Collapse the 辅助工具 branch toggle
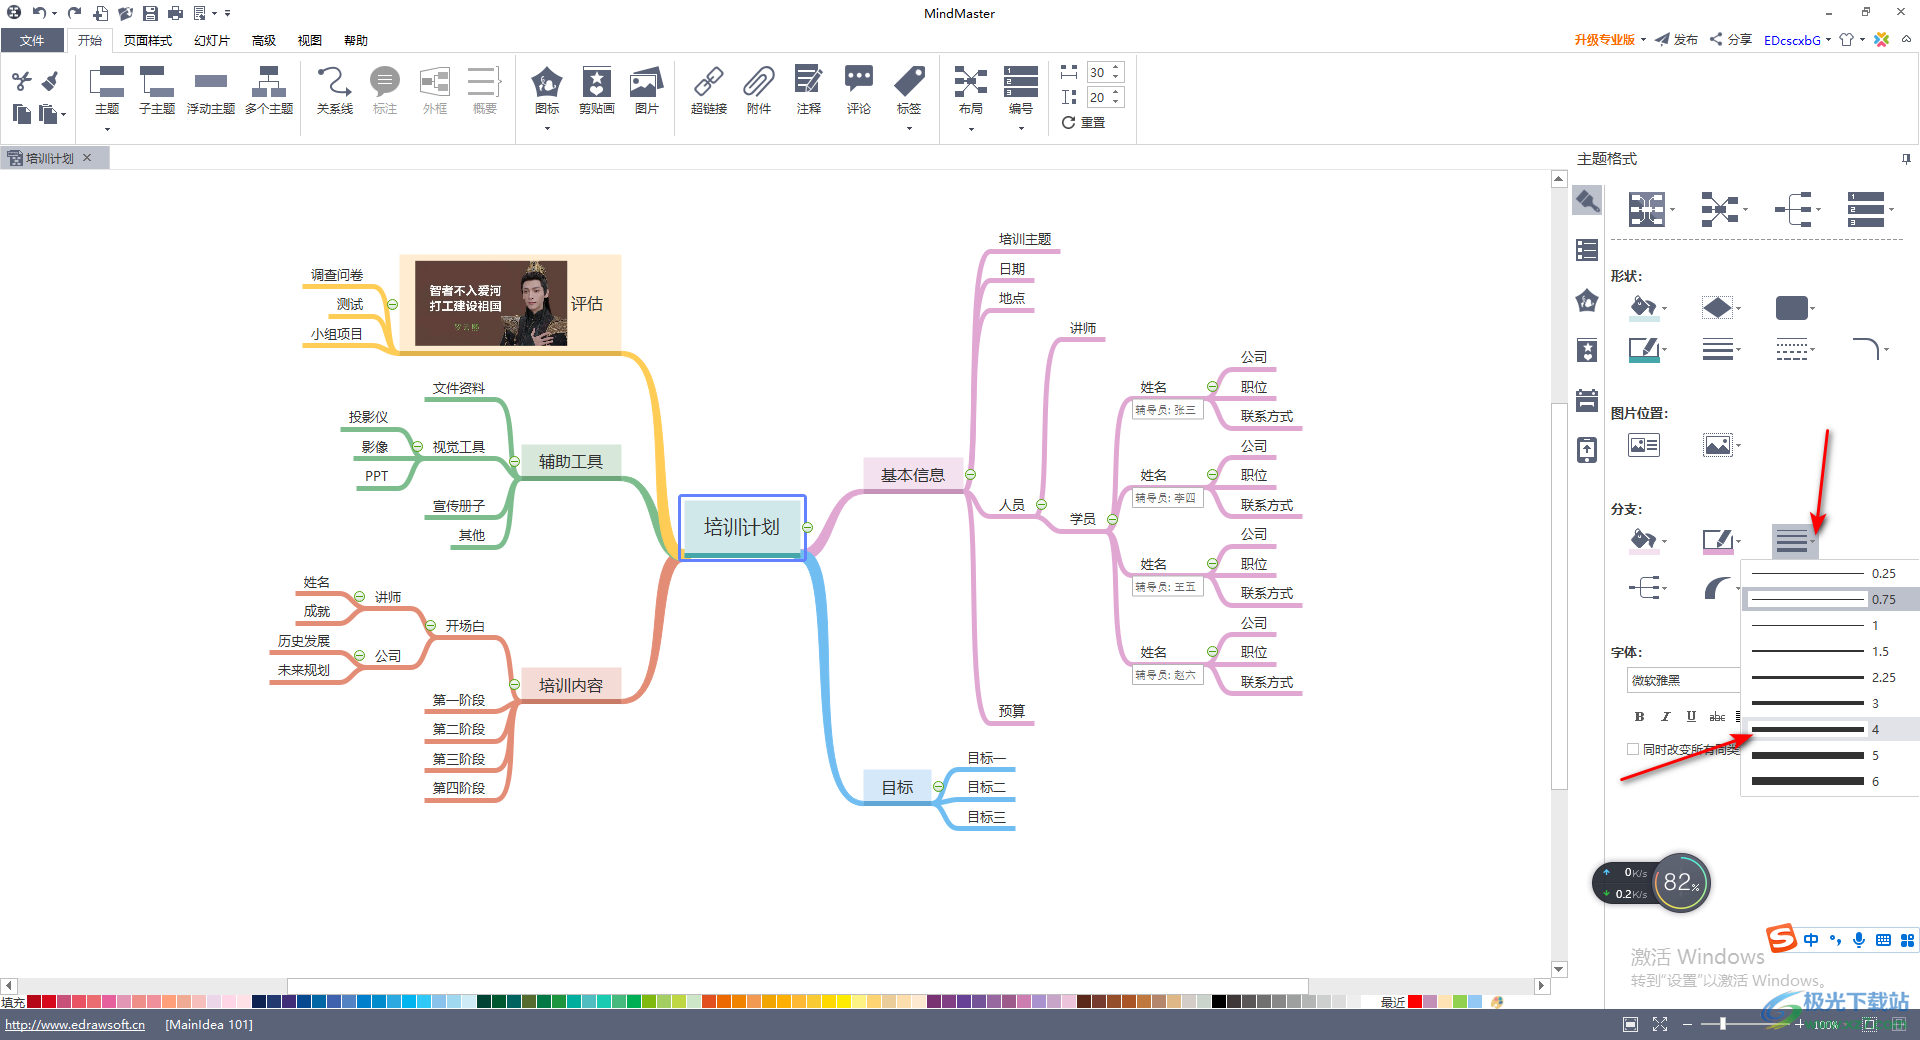 pyautogui.click(x=514, y=461)
